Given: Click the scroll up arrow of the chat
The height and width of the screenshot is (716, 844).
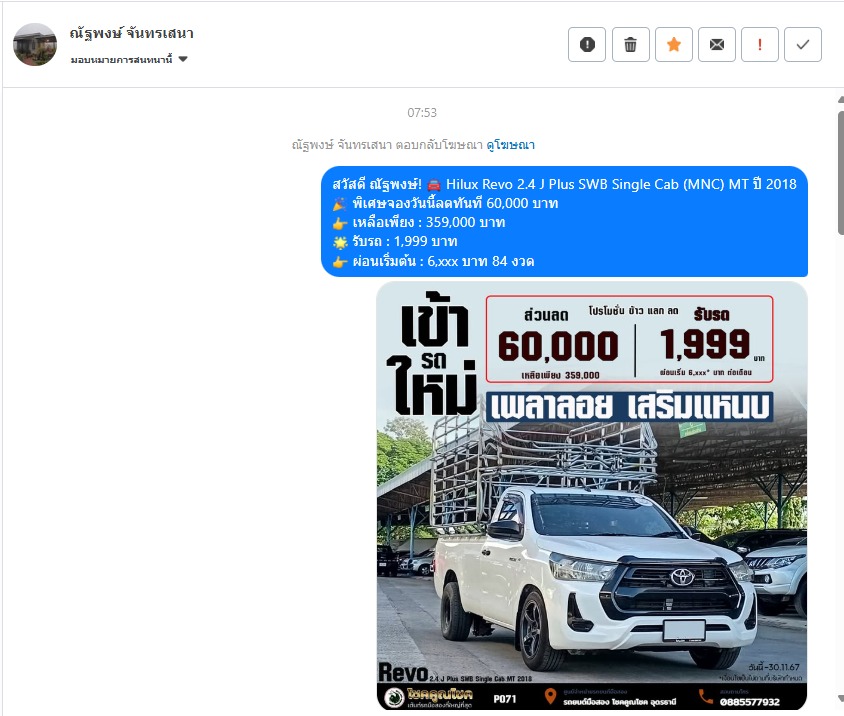Looking at the screenshot, I should [841, 100].
